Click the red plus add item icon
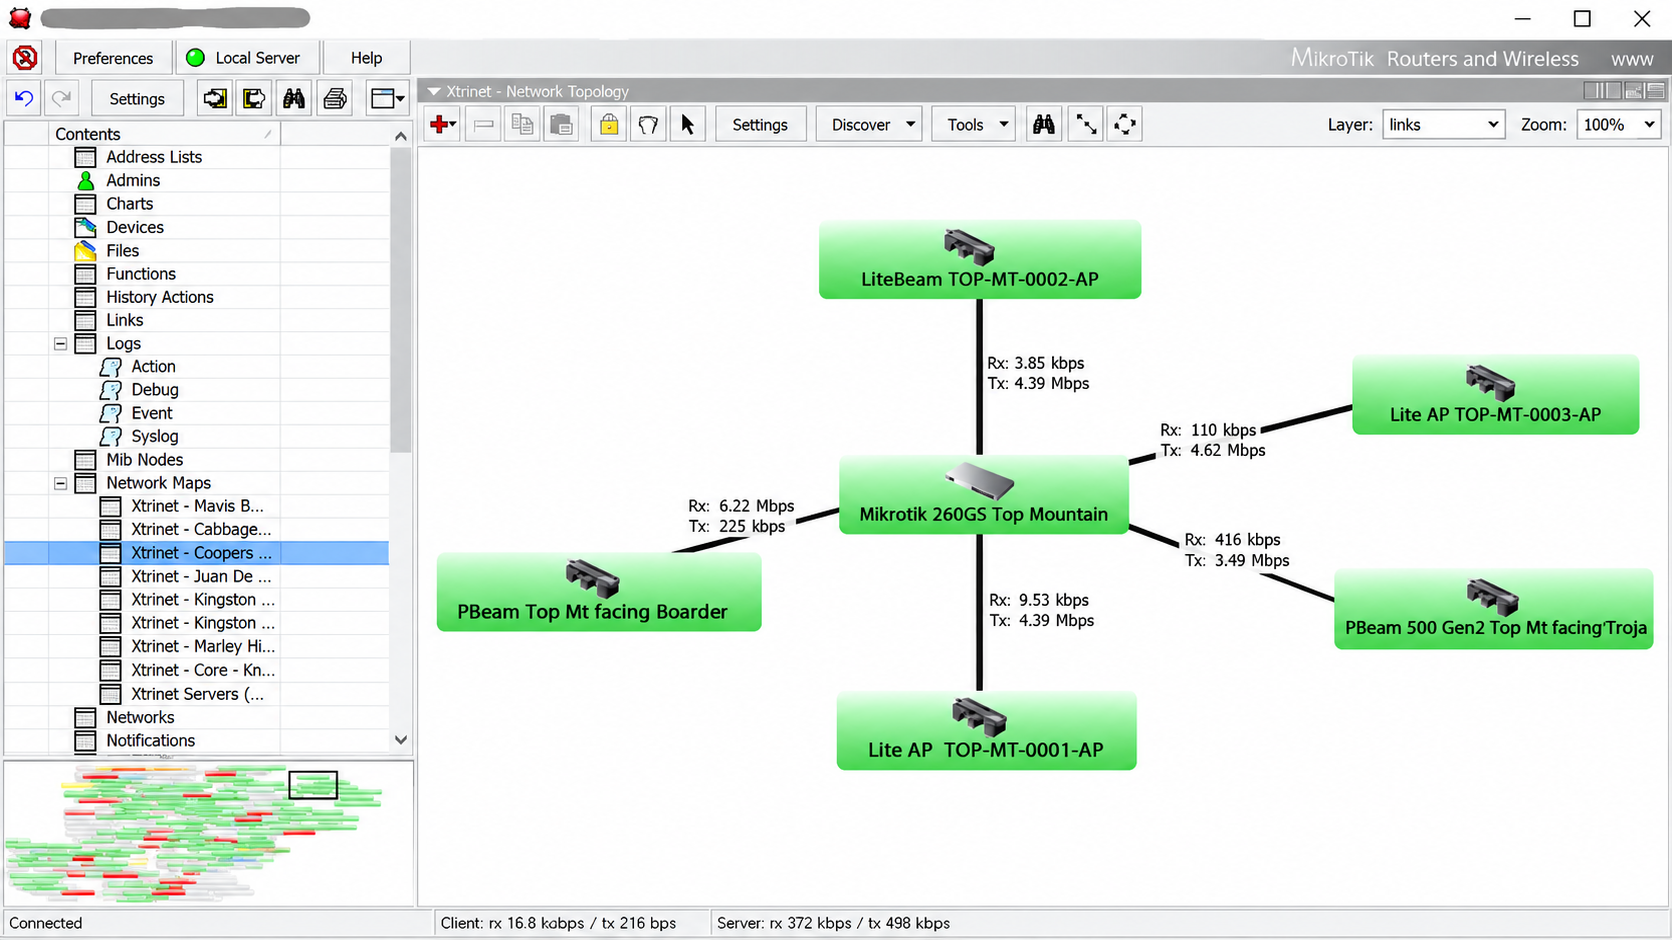The height and width of the screenshot is (940, 1672). pyautogui.click(x=442, y=125)
